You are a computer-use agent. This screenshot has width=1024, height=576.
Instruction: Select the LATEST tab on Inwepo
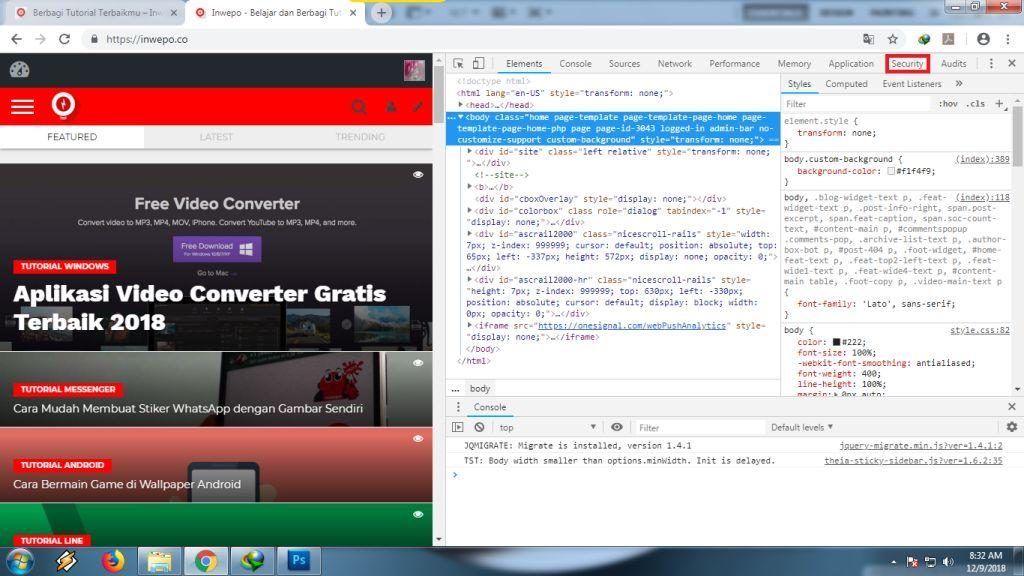coord(216,136)
